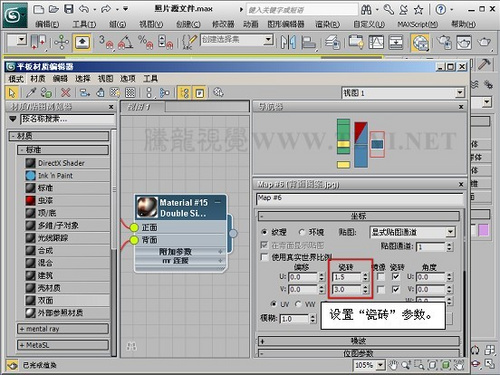Viewport: 500px width, 375px height.
Task: Click the Pan hand tool in navigation bar
Action: 393,365
